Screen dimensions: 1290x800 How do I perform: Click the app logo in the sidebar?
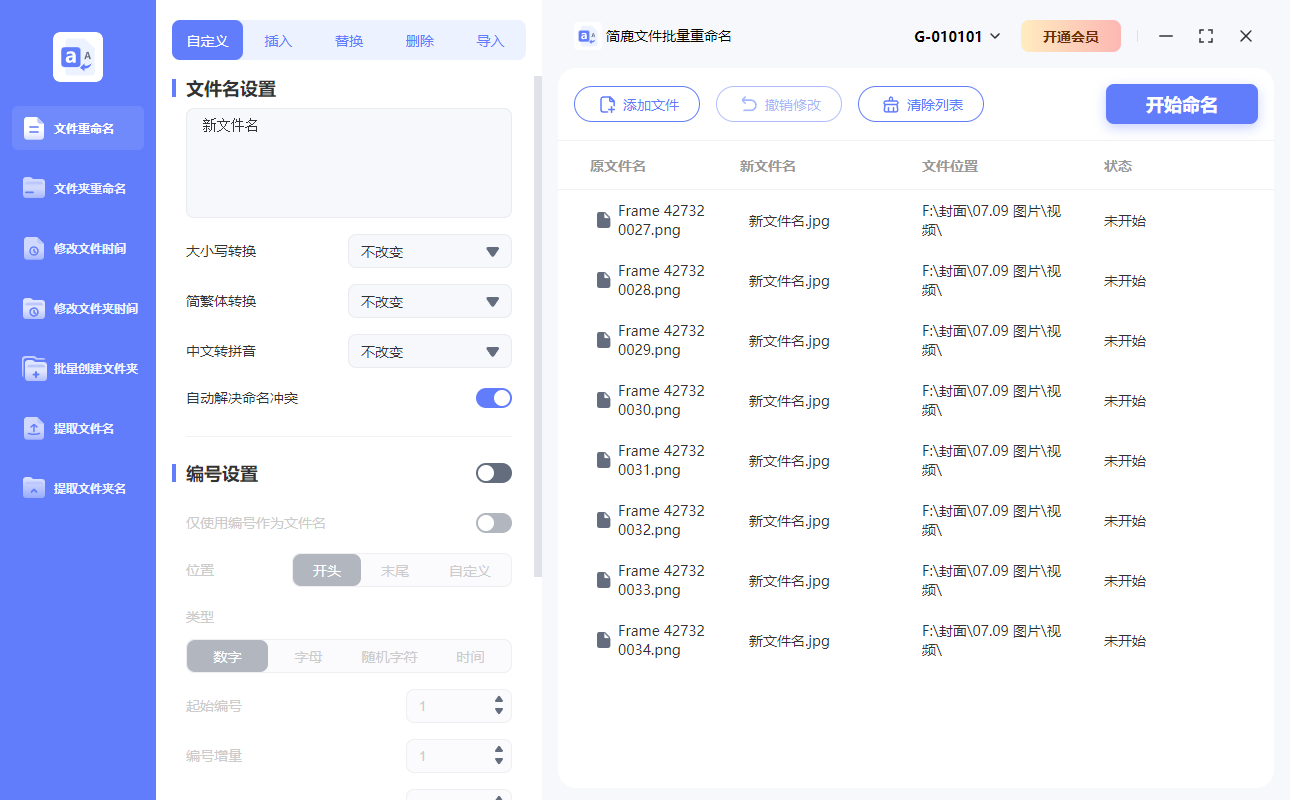(78, 57)
